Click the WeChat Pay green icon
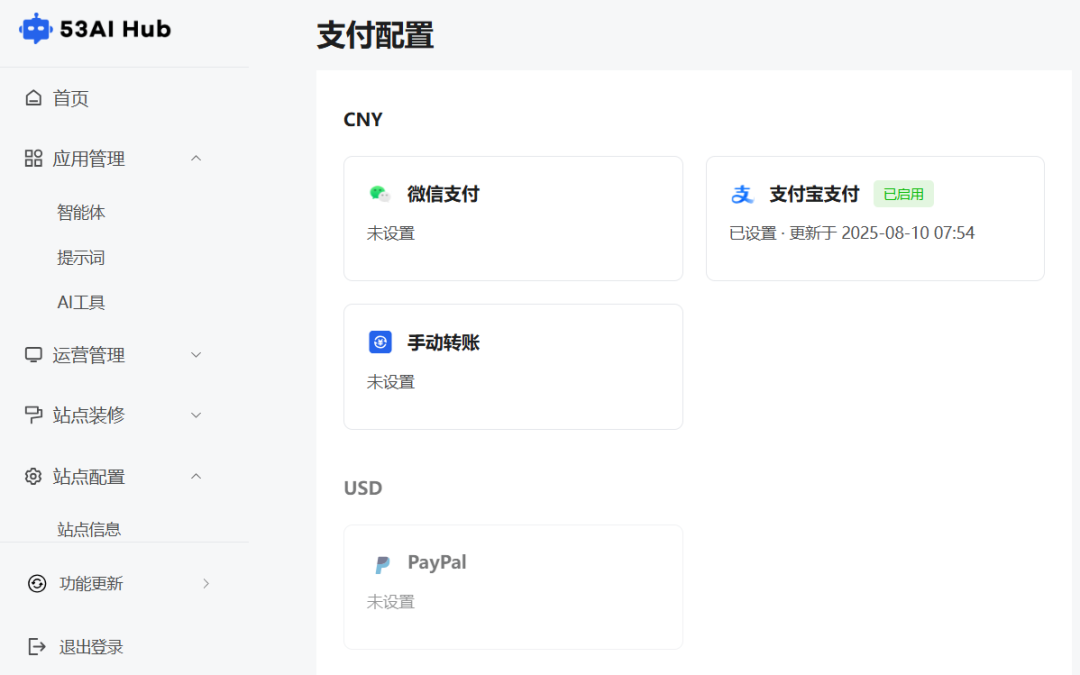This screenshot has height=675, width=1080. point(380,193)
